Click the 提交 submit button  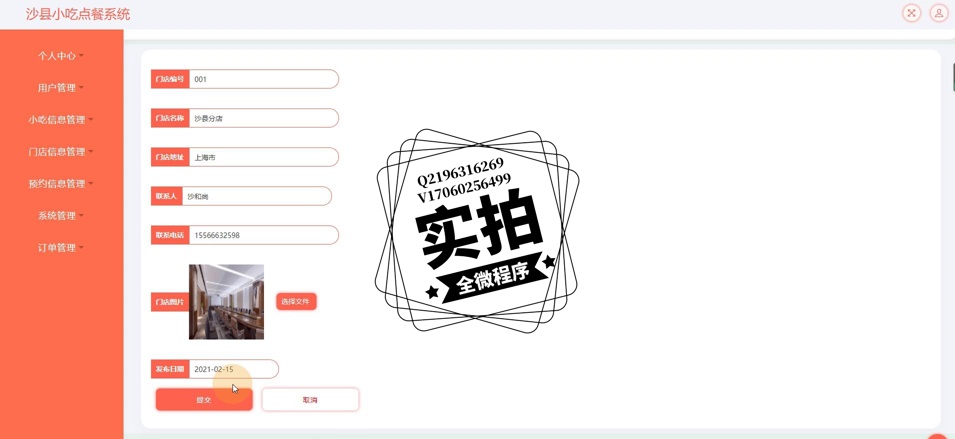[204, 400]
